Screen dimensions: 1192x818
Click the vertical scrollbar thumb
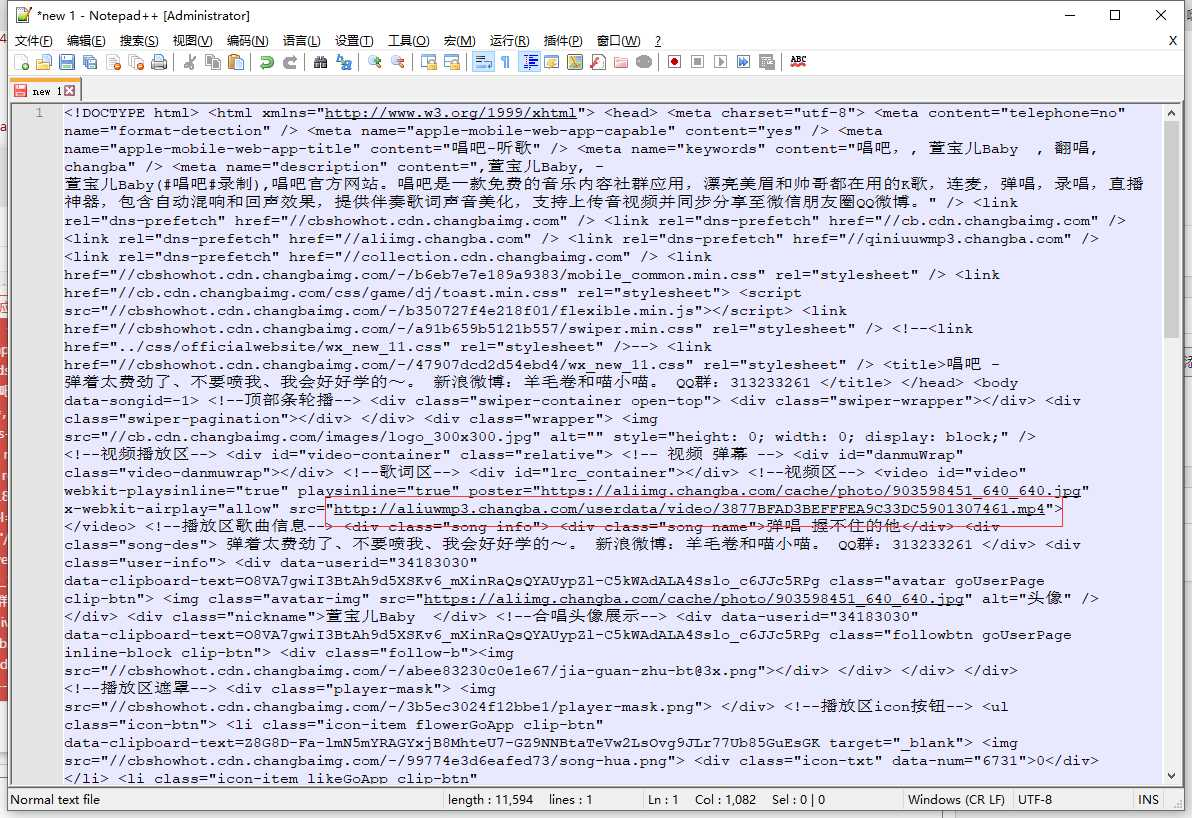pyautogui.click(x=1171, y=230)
